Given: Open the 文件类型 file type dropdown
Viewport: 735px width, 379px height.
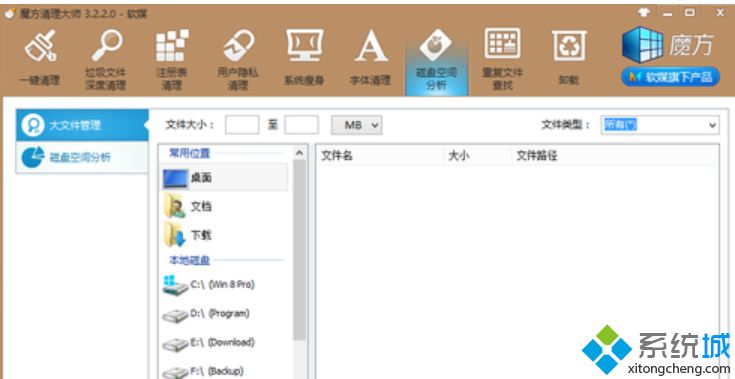Looking at the screenshot, I should coord(660,125).
